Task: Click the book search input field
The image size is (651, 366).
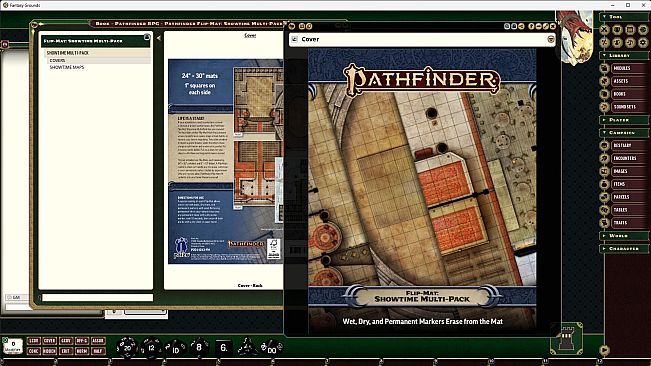Action: point(98,297)
